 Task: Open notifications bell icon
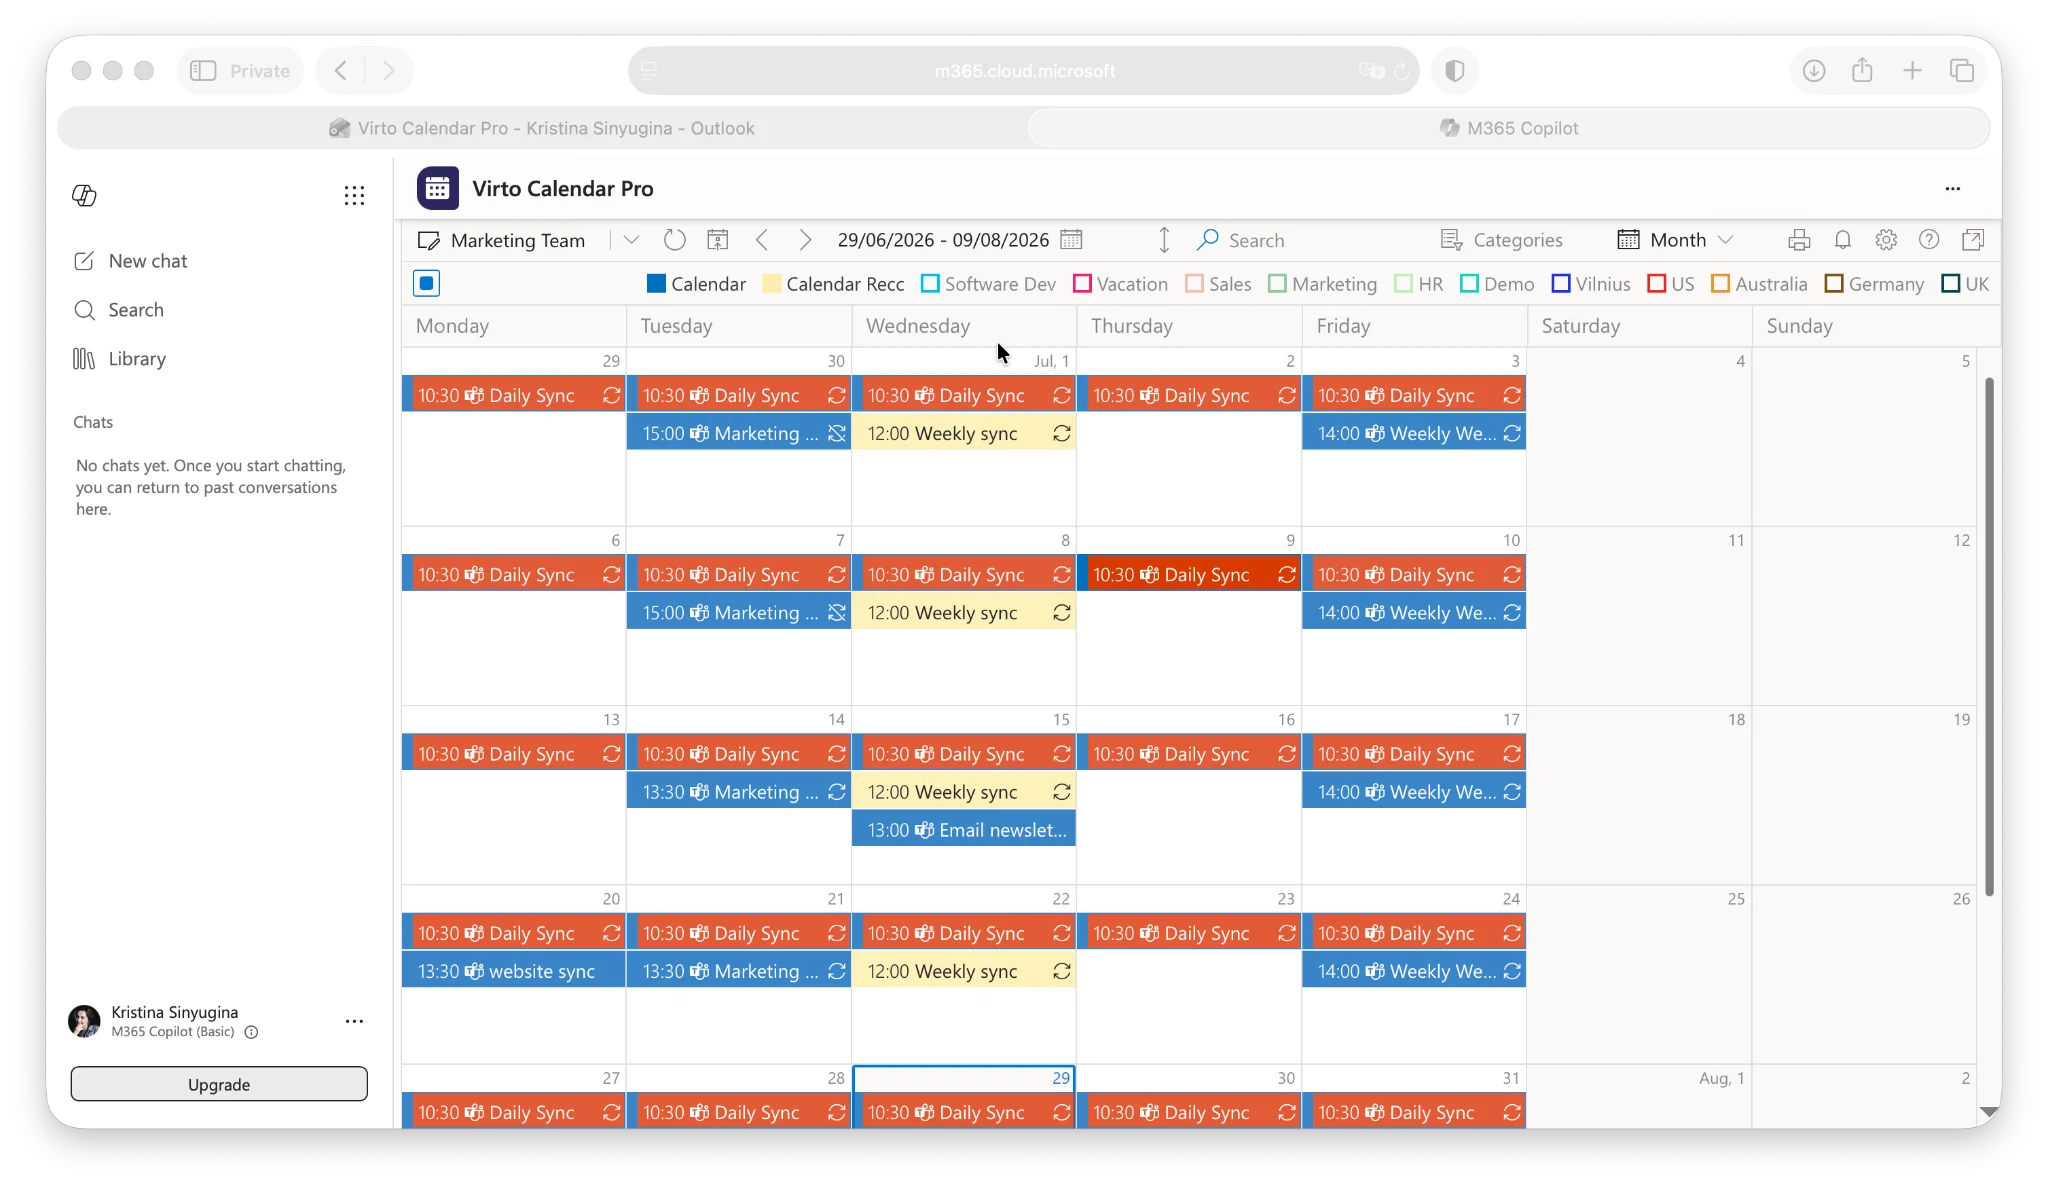(1842, 240)
